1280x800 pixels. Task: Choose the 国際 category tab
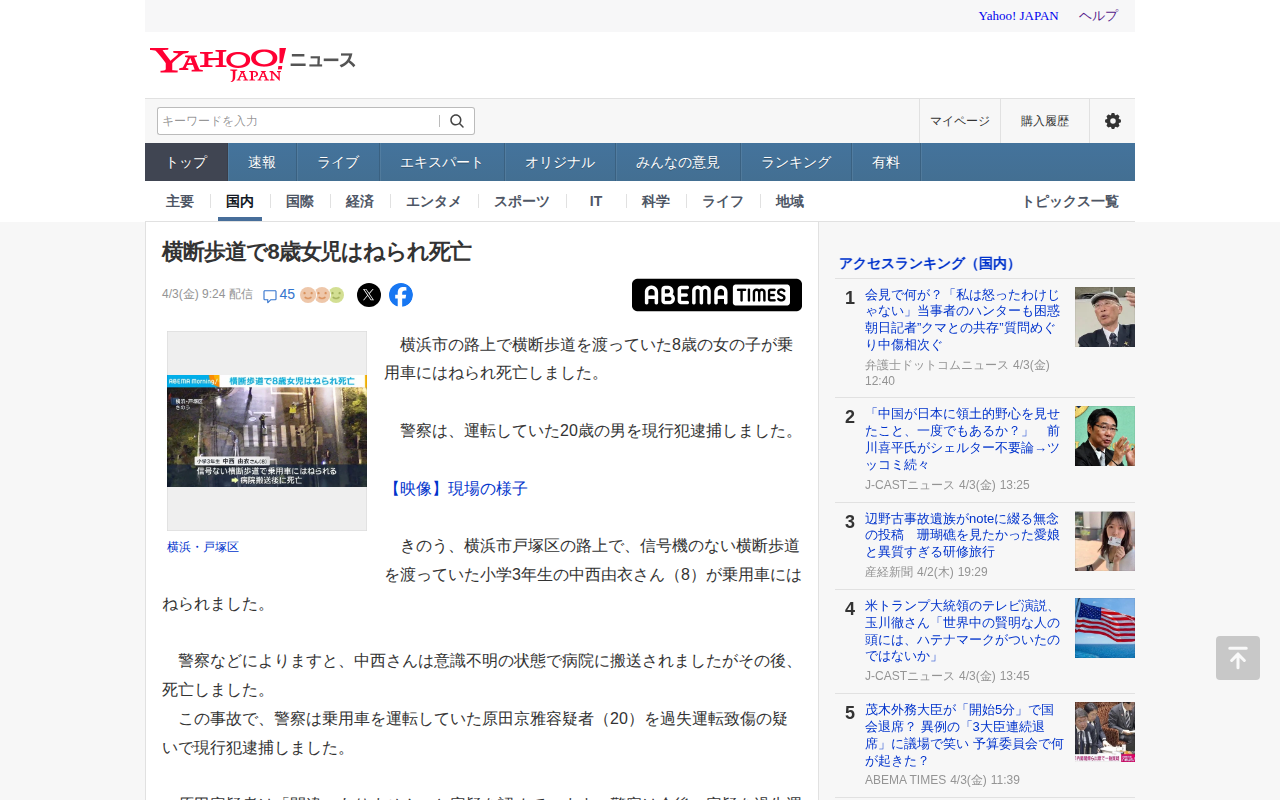300,201
